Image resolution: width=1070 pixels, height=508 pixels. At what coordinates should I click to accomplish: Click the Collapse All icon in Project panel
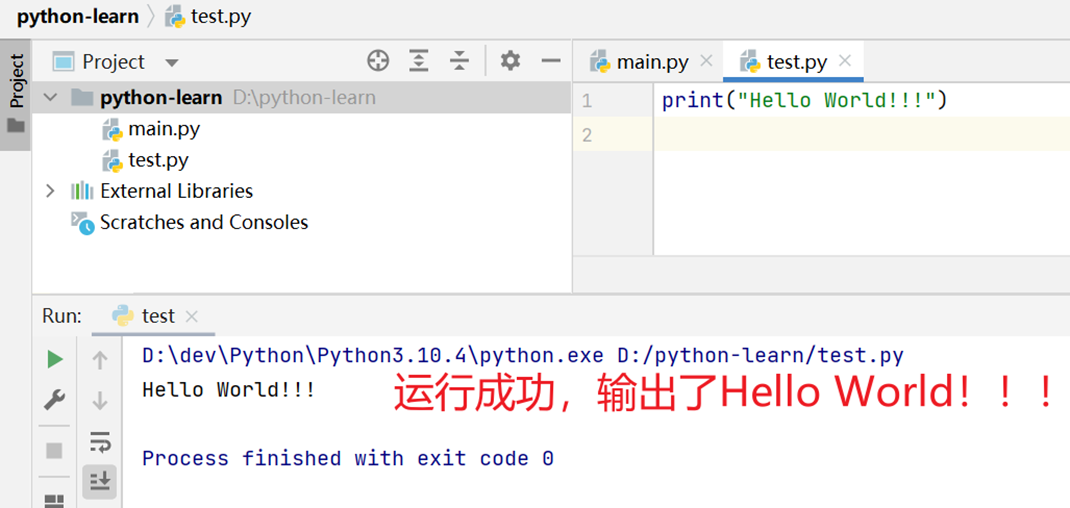[459, 61]
